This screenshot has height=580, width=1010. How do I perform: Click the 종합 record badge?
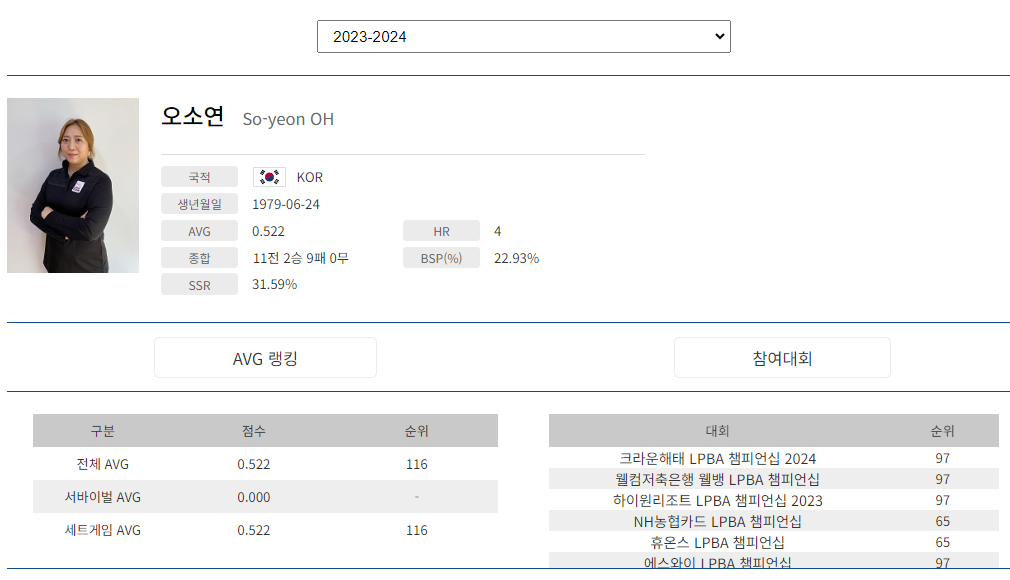click(199, 257)
